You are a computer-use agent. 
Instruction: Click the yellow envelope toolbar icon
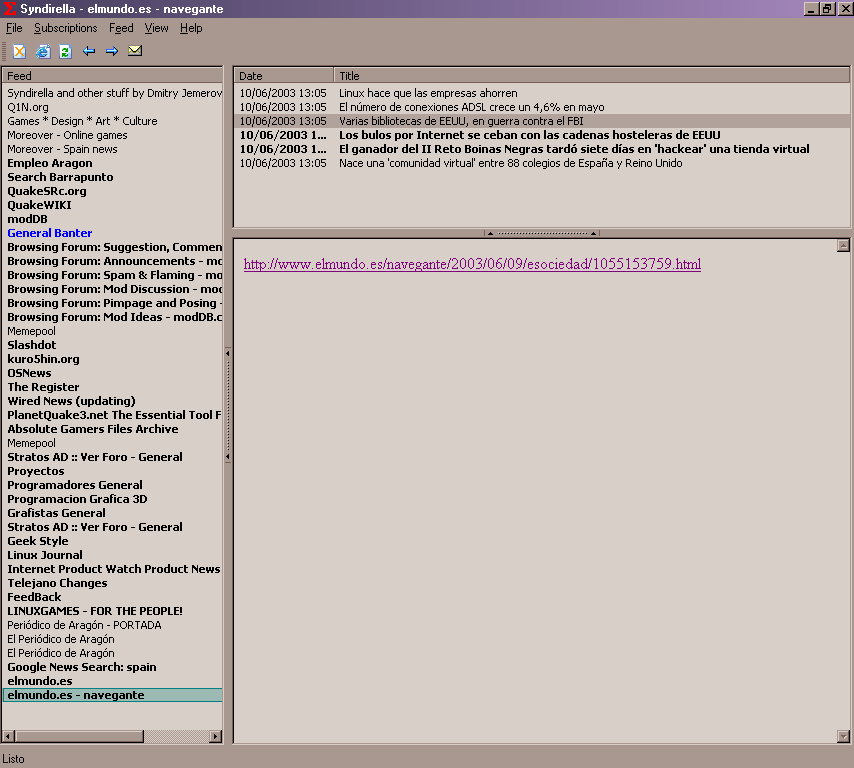click(x=135, y=51)
